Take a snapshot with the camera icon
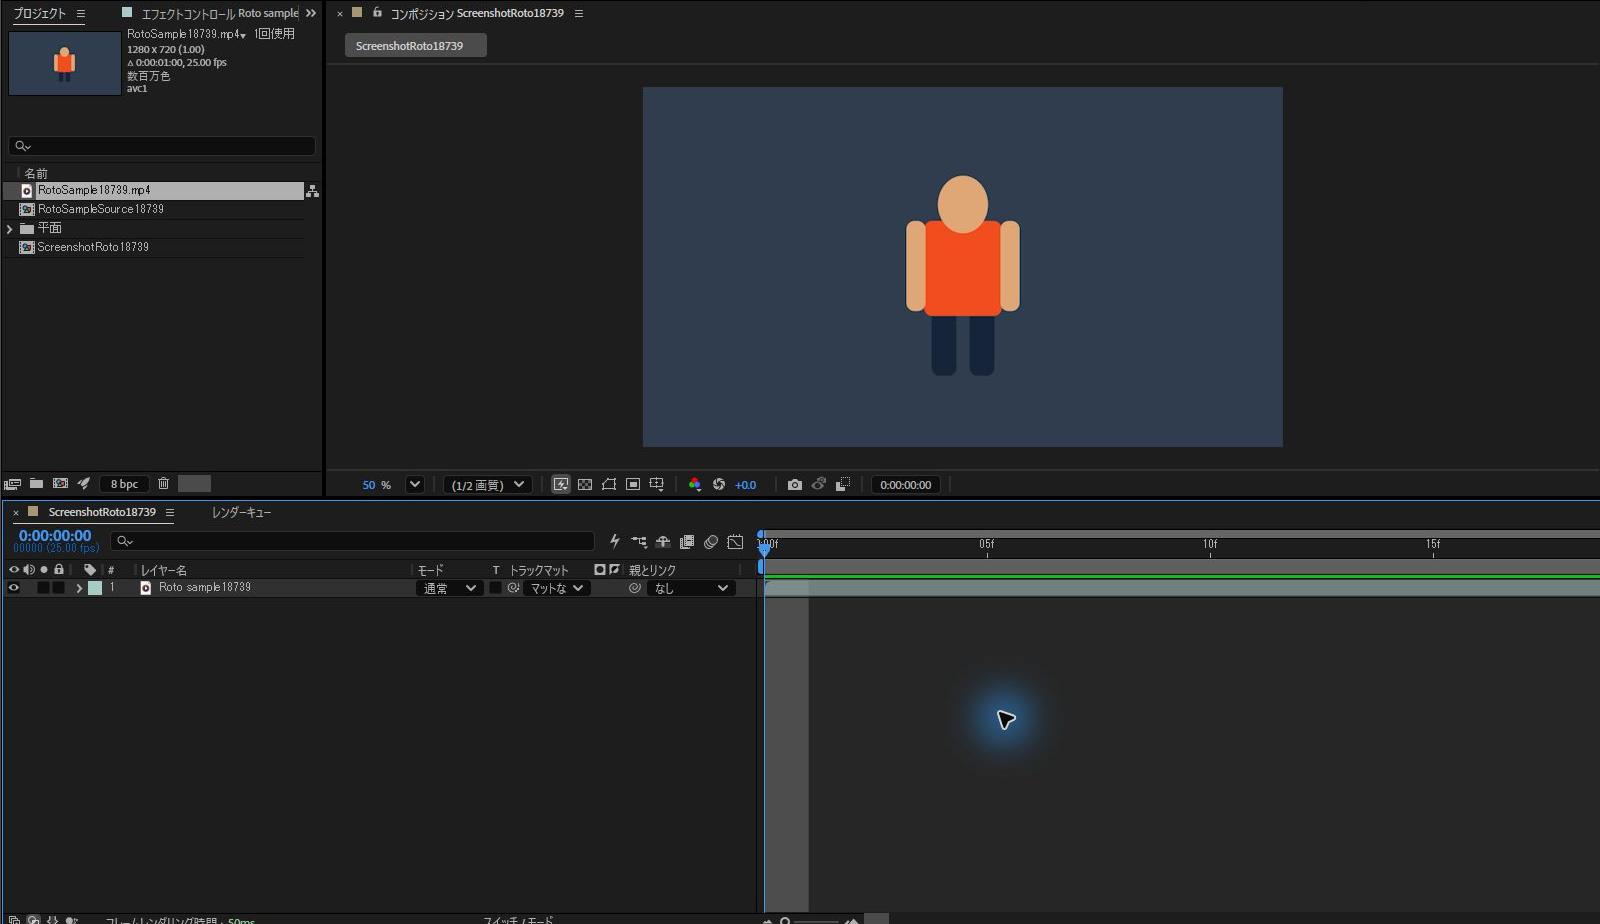 pos(795,484)
